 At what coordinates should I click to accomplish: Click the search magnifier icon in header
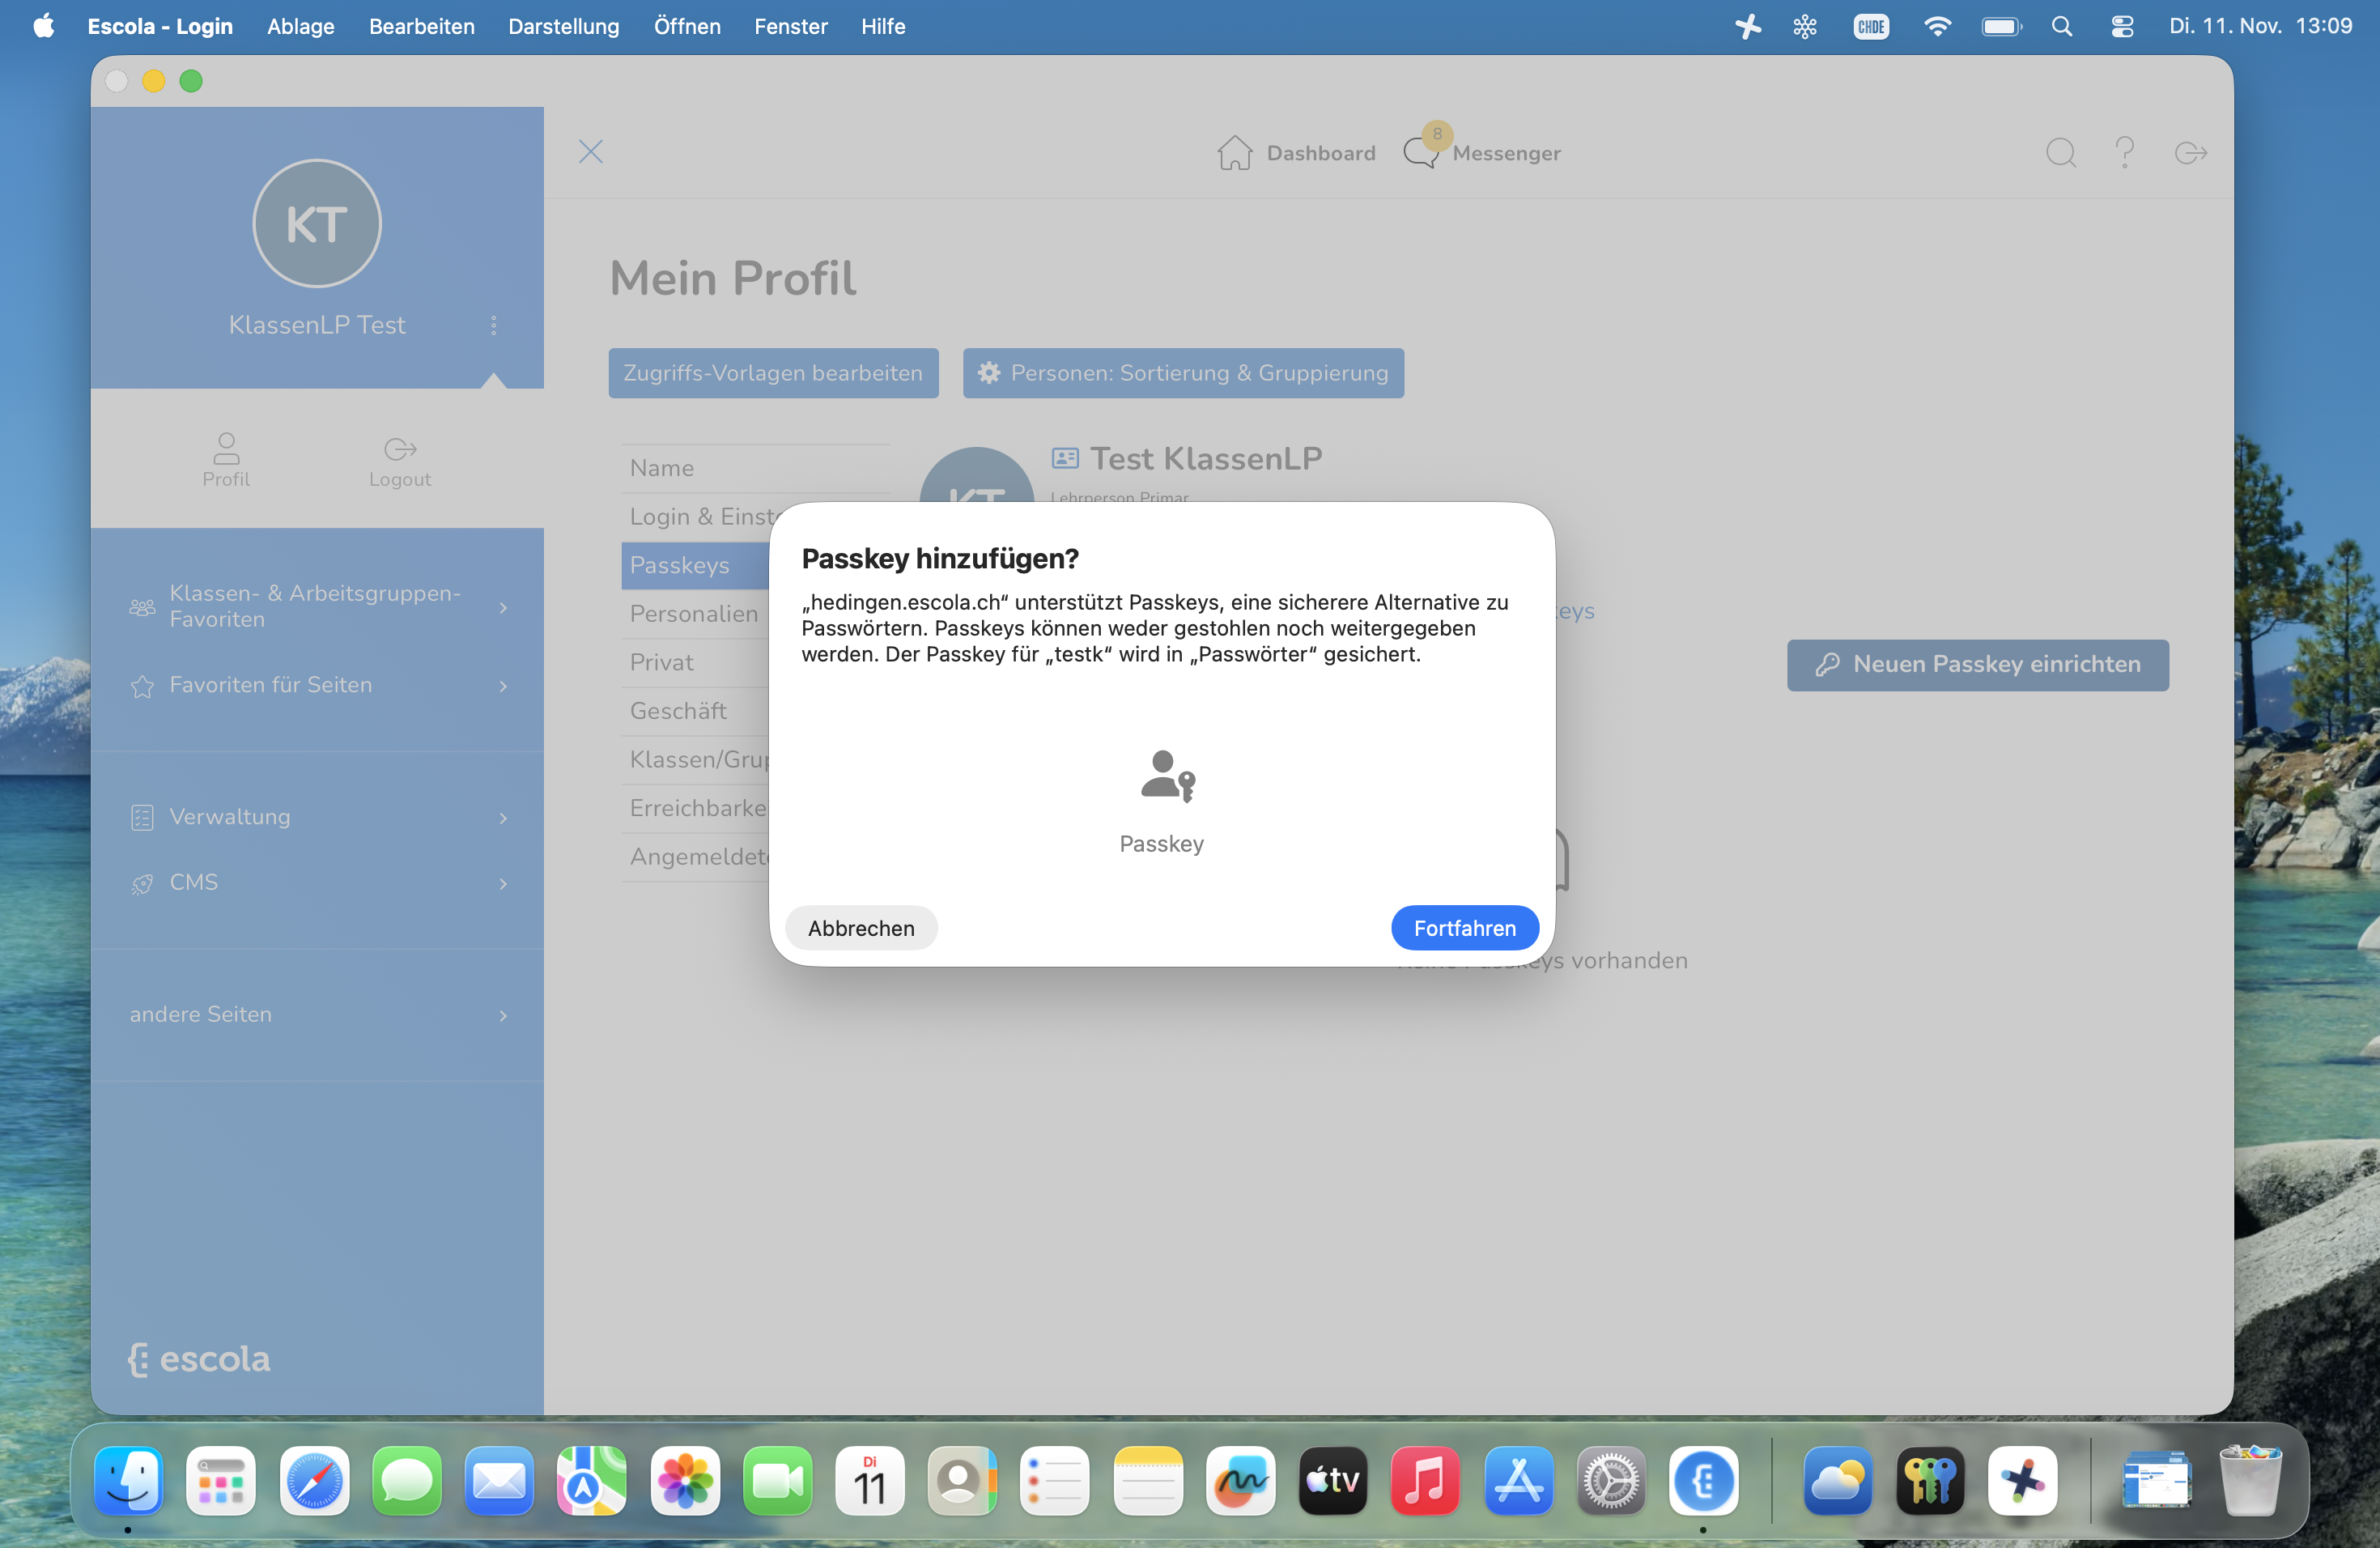[x=2060, y=153]
